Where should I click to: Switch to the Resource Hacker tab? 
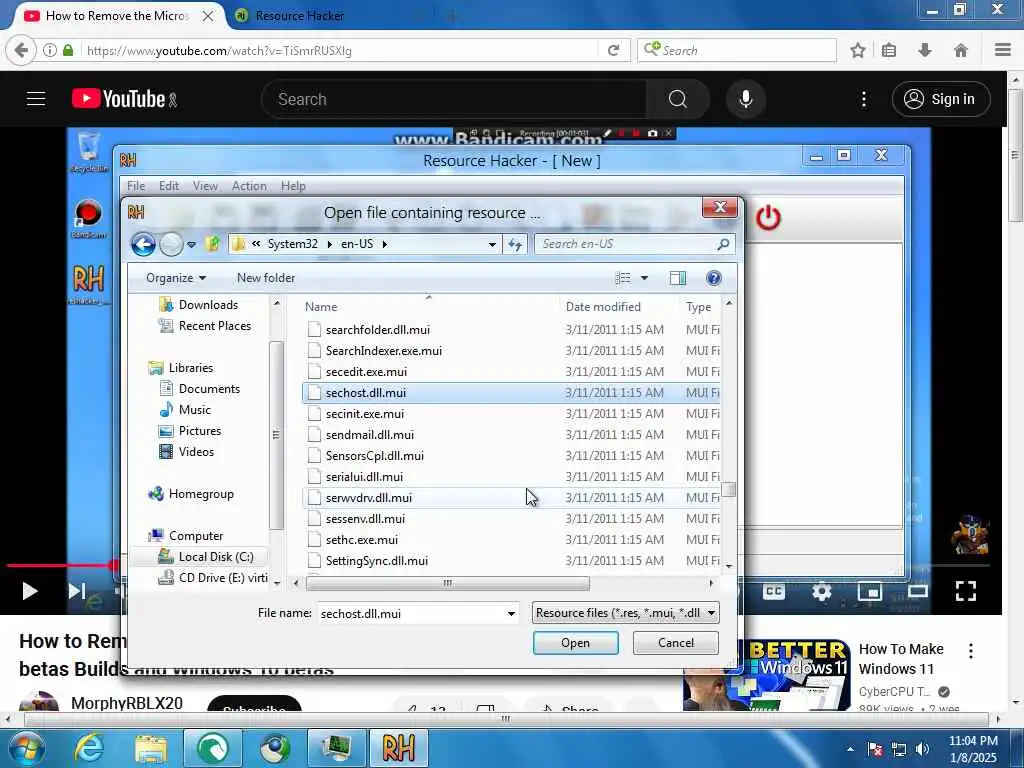tap(299, 16)
